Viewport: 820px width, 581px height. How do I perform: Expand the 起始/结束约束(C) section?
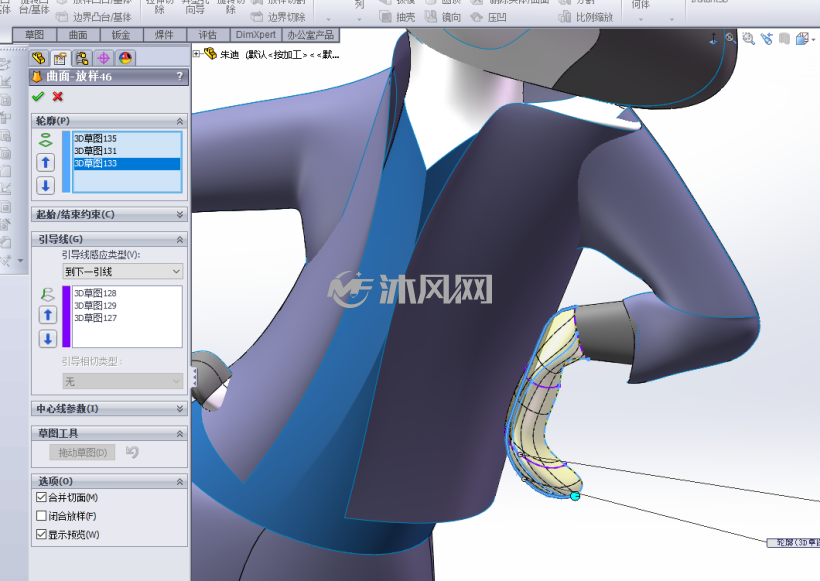click(180, 214)
